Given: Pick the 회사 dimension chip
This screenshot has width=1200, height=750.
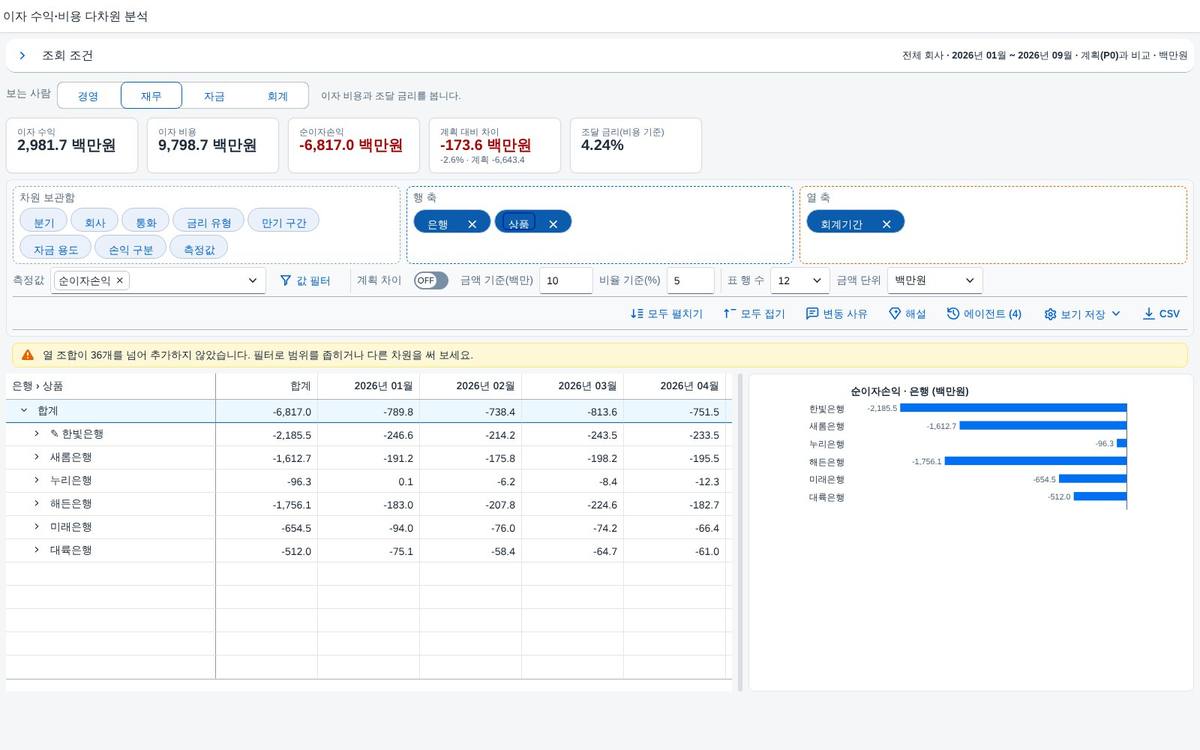Looking at the screenshot, I should pos(95,223).
